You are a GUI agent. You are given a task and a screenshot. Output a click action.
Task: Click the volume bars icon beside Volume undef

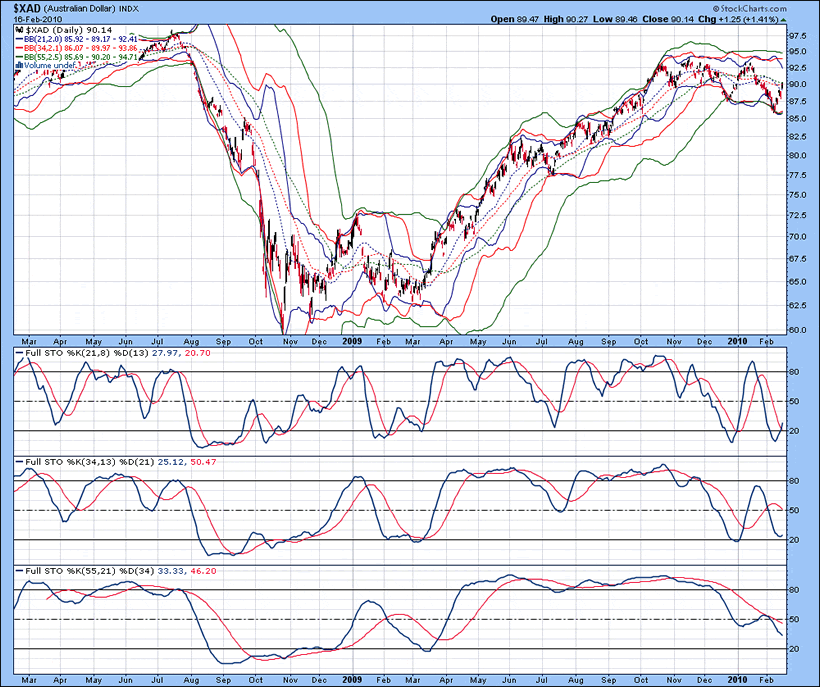pos(18,65)
